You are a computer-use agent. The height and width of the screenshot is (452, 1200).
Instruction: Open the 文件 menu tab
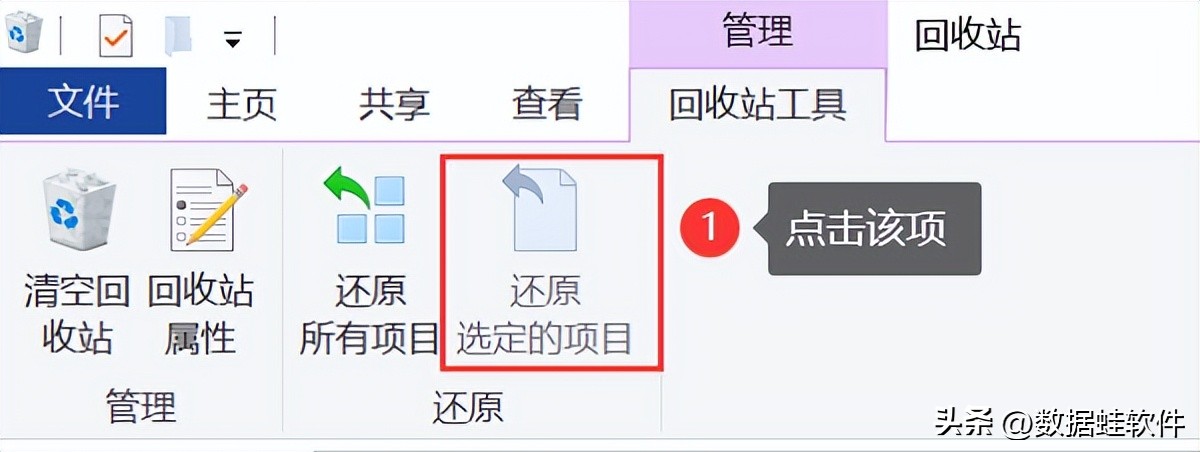(x=83, y=101)
